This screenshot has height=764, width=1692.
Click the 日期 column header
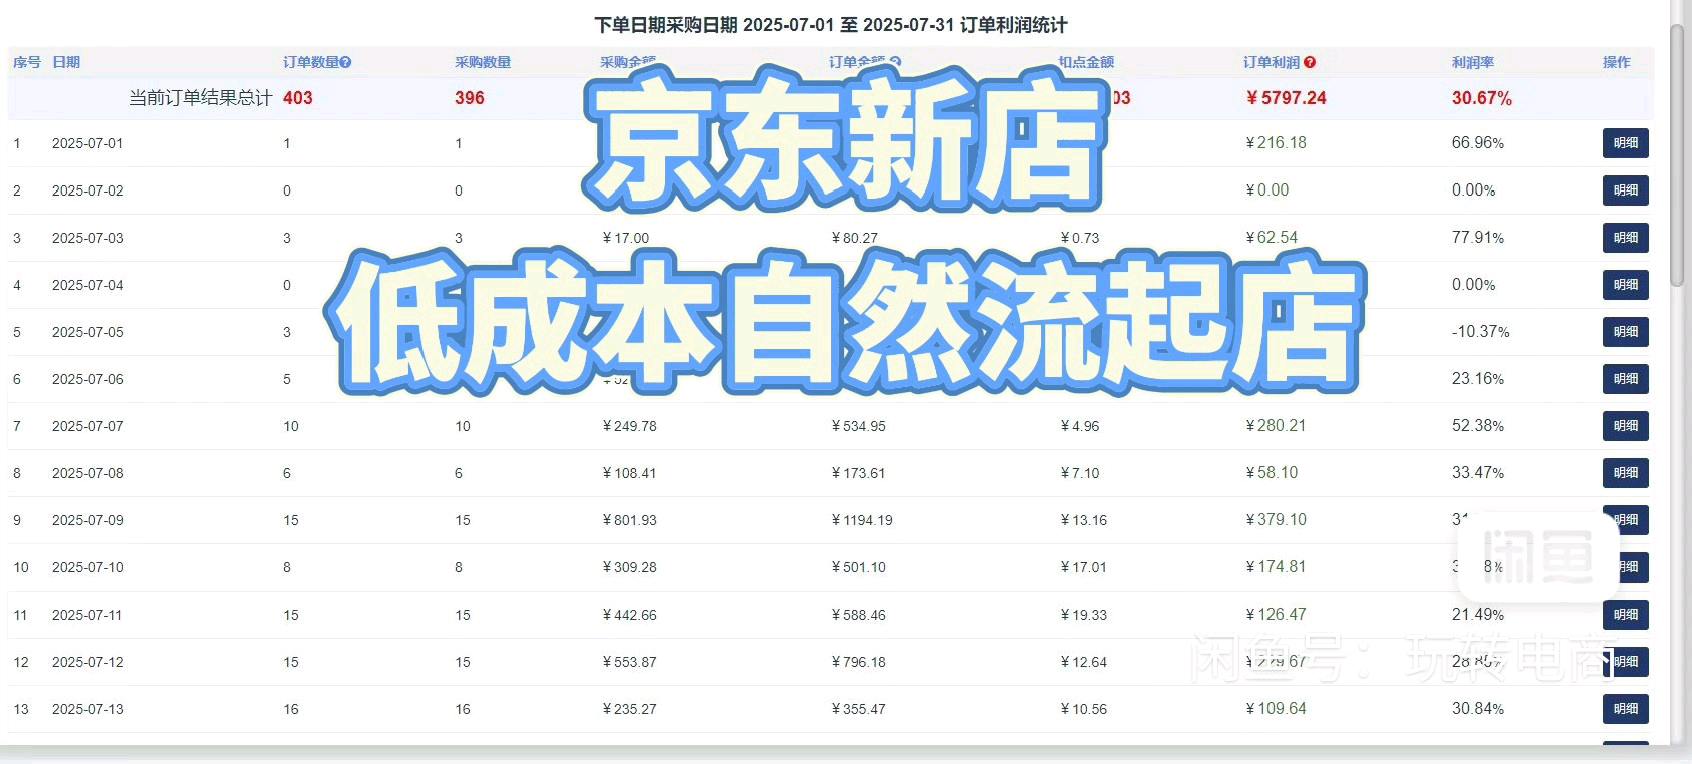(x=66, y=62)
